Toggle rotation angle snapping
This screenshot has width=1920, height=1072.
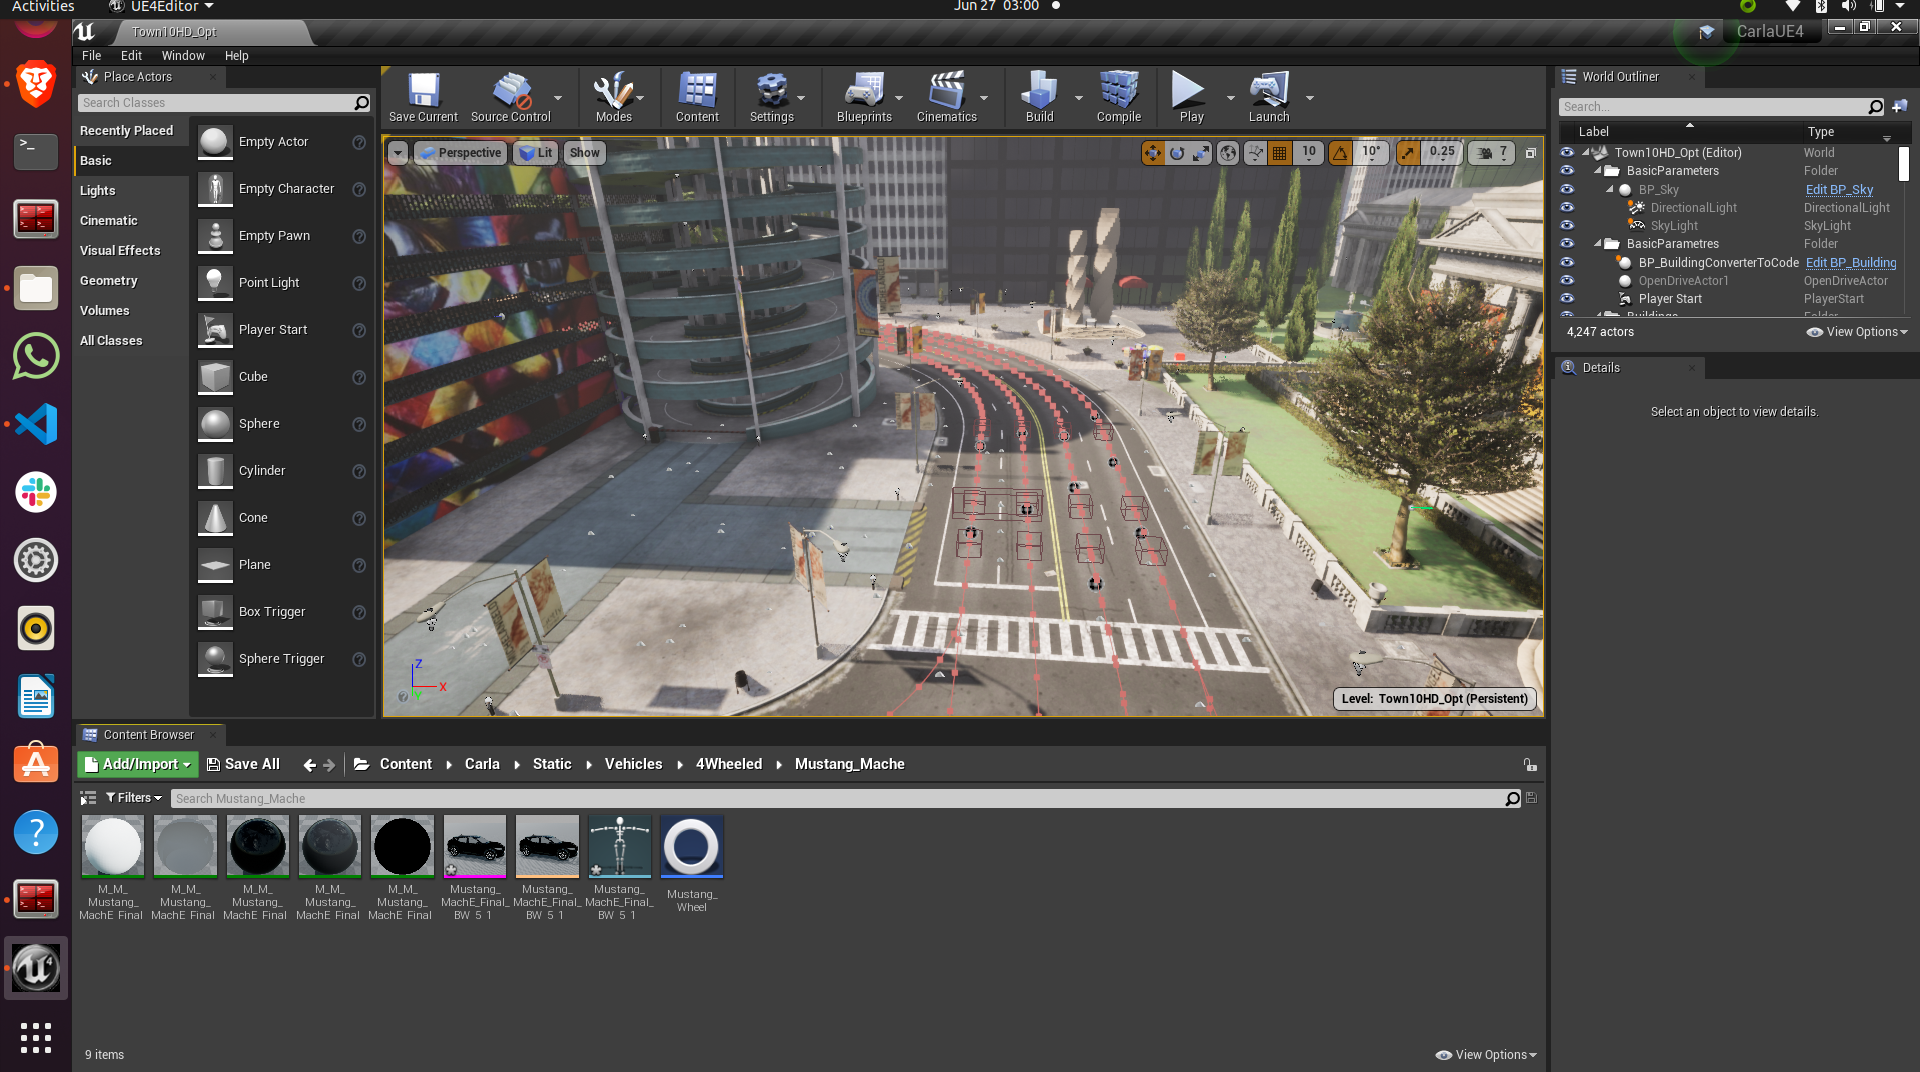point(1340,153)
